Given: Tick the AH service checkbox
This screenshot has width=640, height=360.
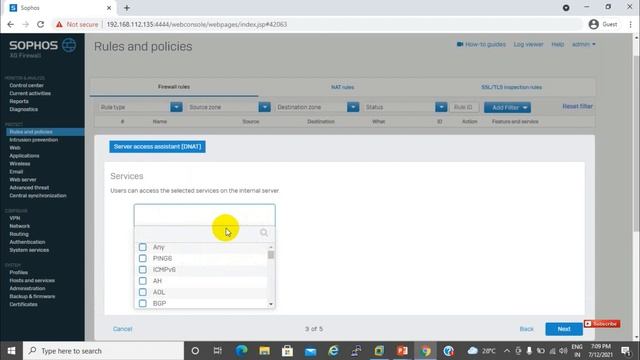Looking at the screenshot, I should point(142,281).
